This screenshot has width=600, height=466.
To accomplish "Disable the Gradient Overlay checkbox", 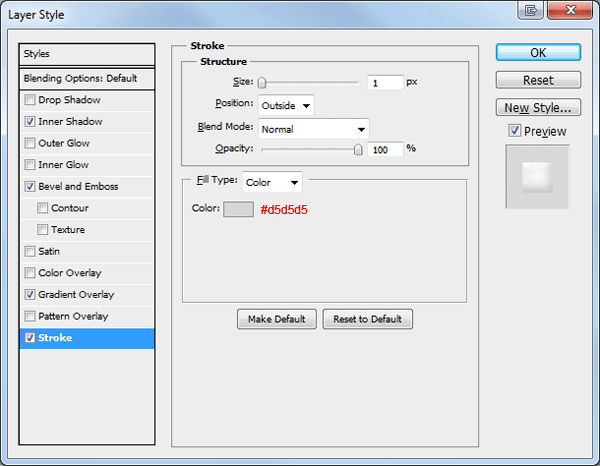I will (x=30, y=295).
